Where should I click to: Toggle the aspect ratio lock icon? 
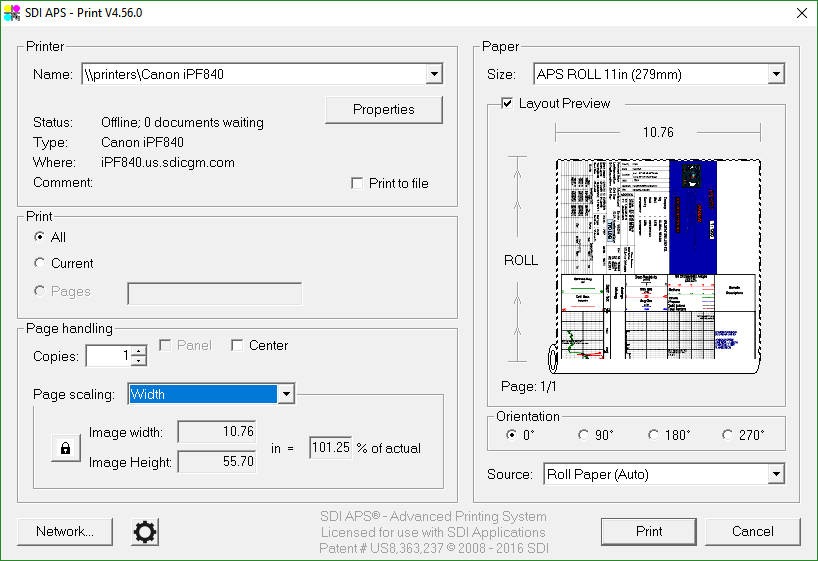point(65,448)
